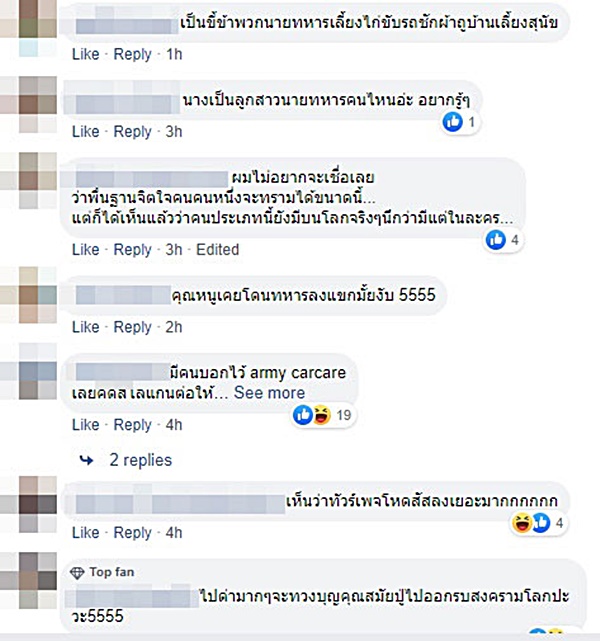Viewport: 600px width, 641px height.
Task: Reply to the army carcare comment
Action: point(132,425)
